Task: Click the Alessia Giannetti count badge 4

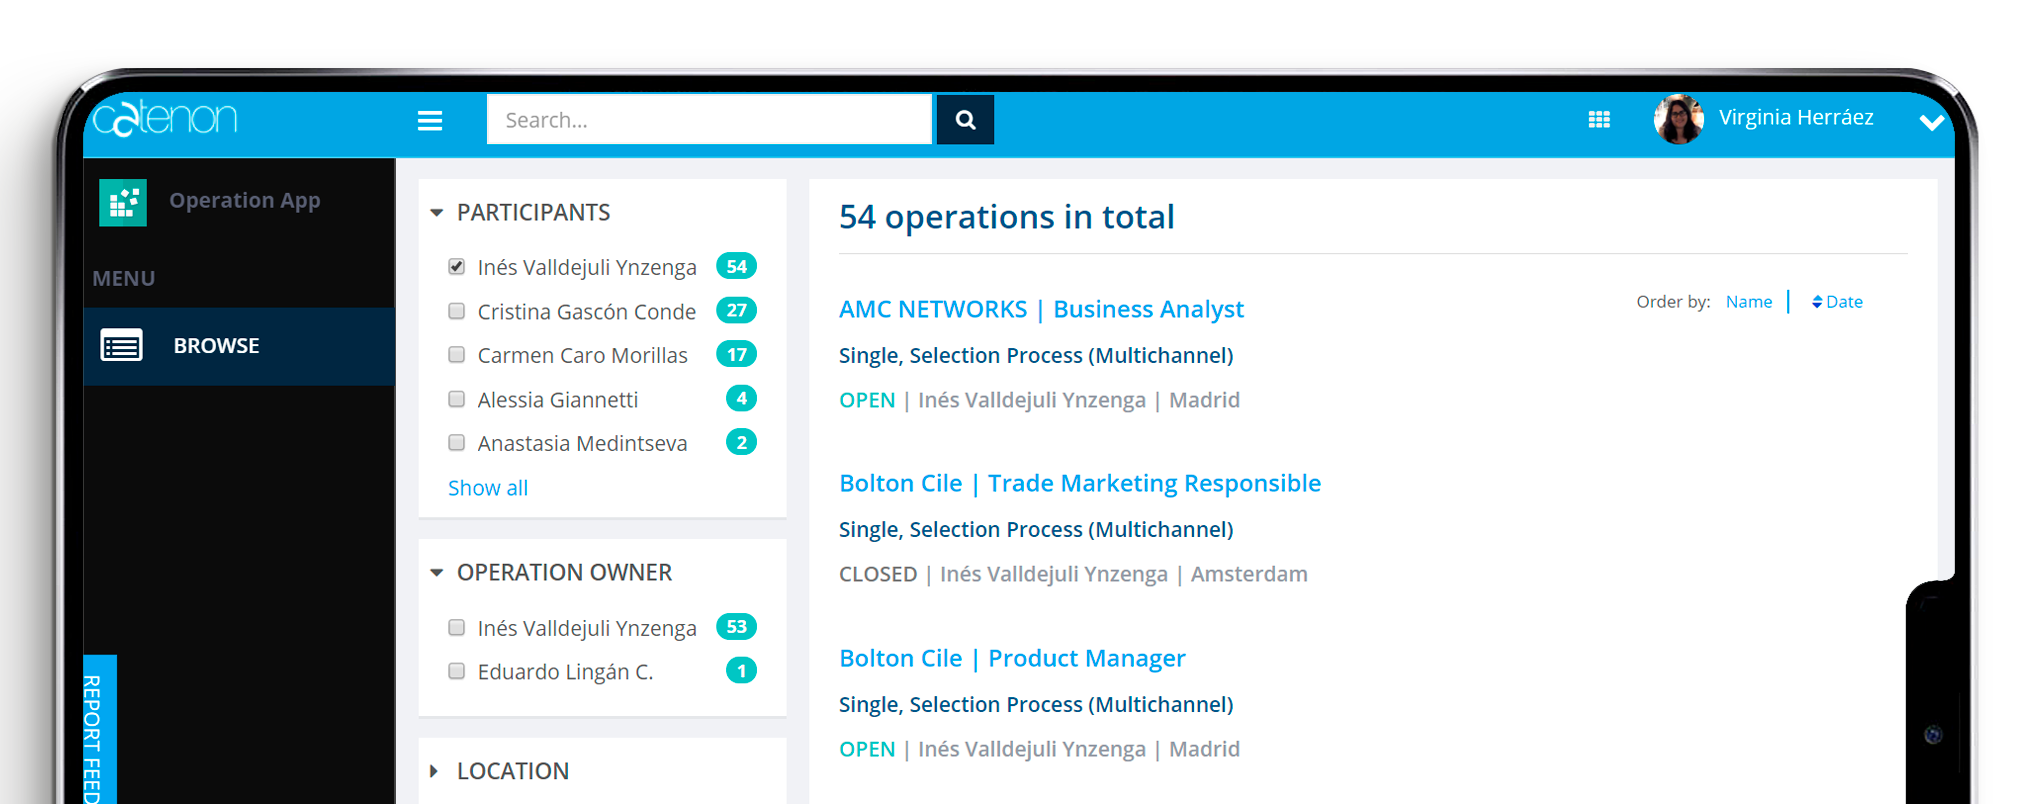Action: (741, 398)
